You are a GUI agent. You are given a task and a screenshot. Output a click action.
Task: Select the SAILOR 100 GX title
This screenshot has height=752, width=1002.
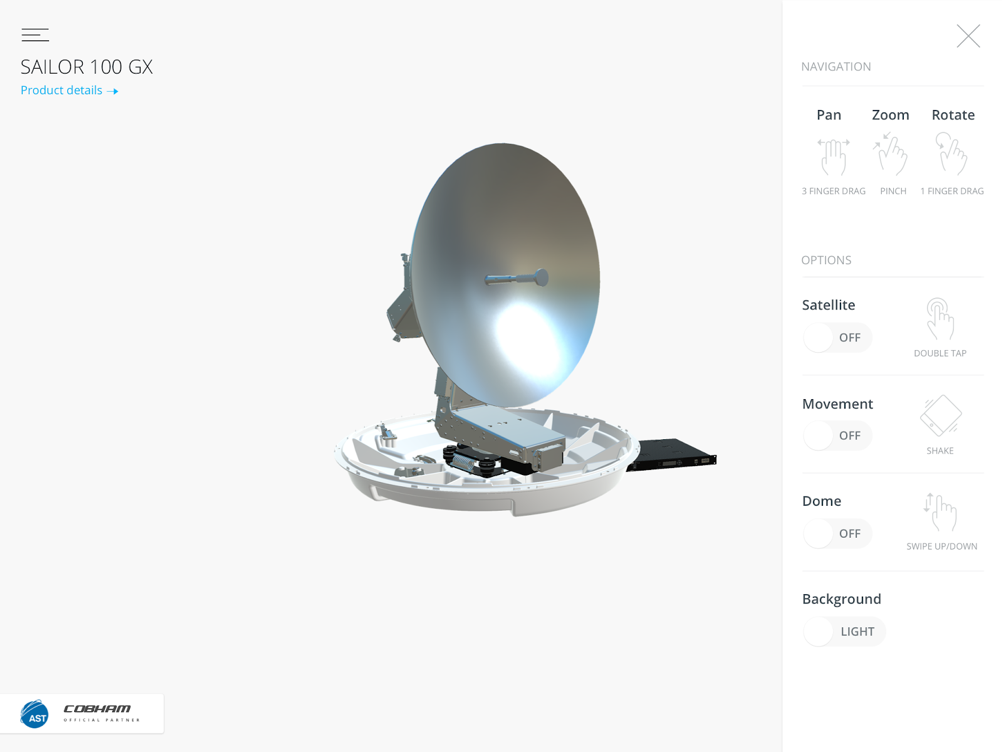click(86, 67)
